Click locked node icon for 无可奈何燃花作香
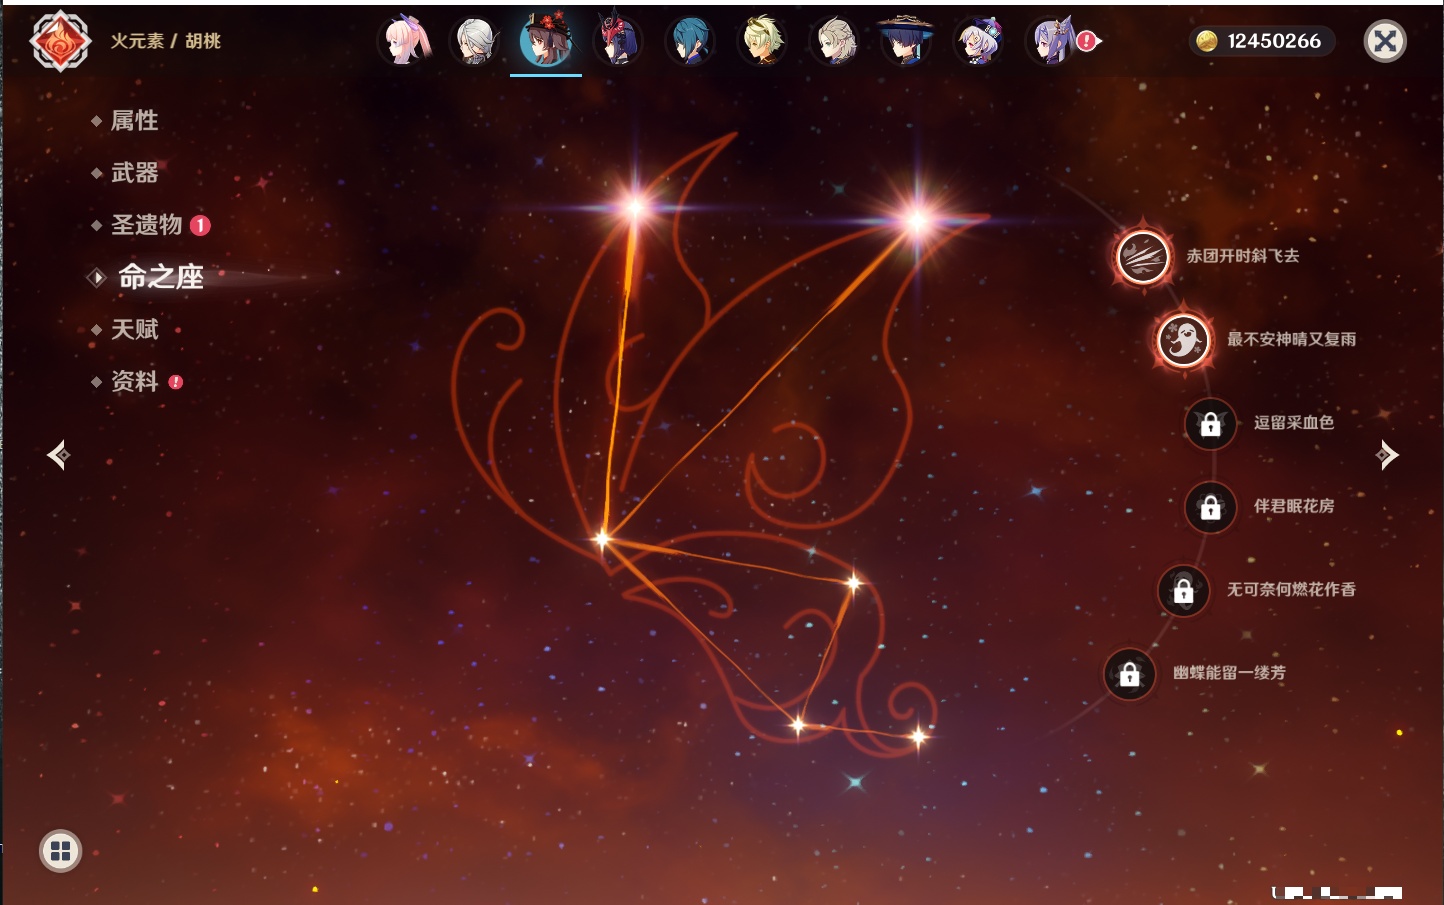Image resolution: width=1444 pixels, height=905 pixels. click(1183, 591)
